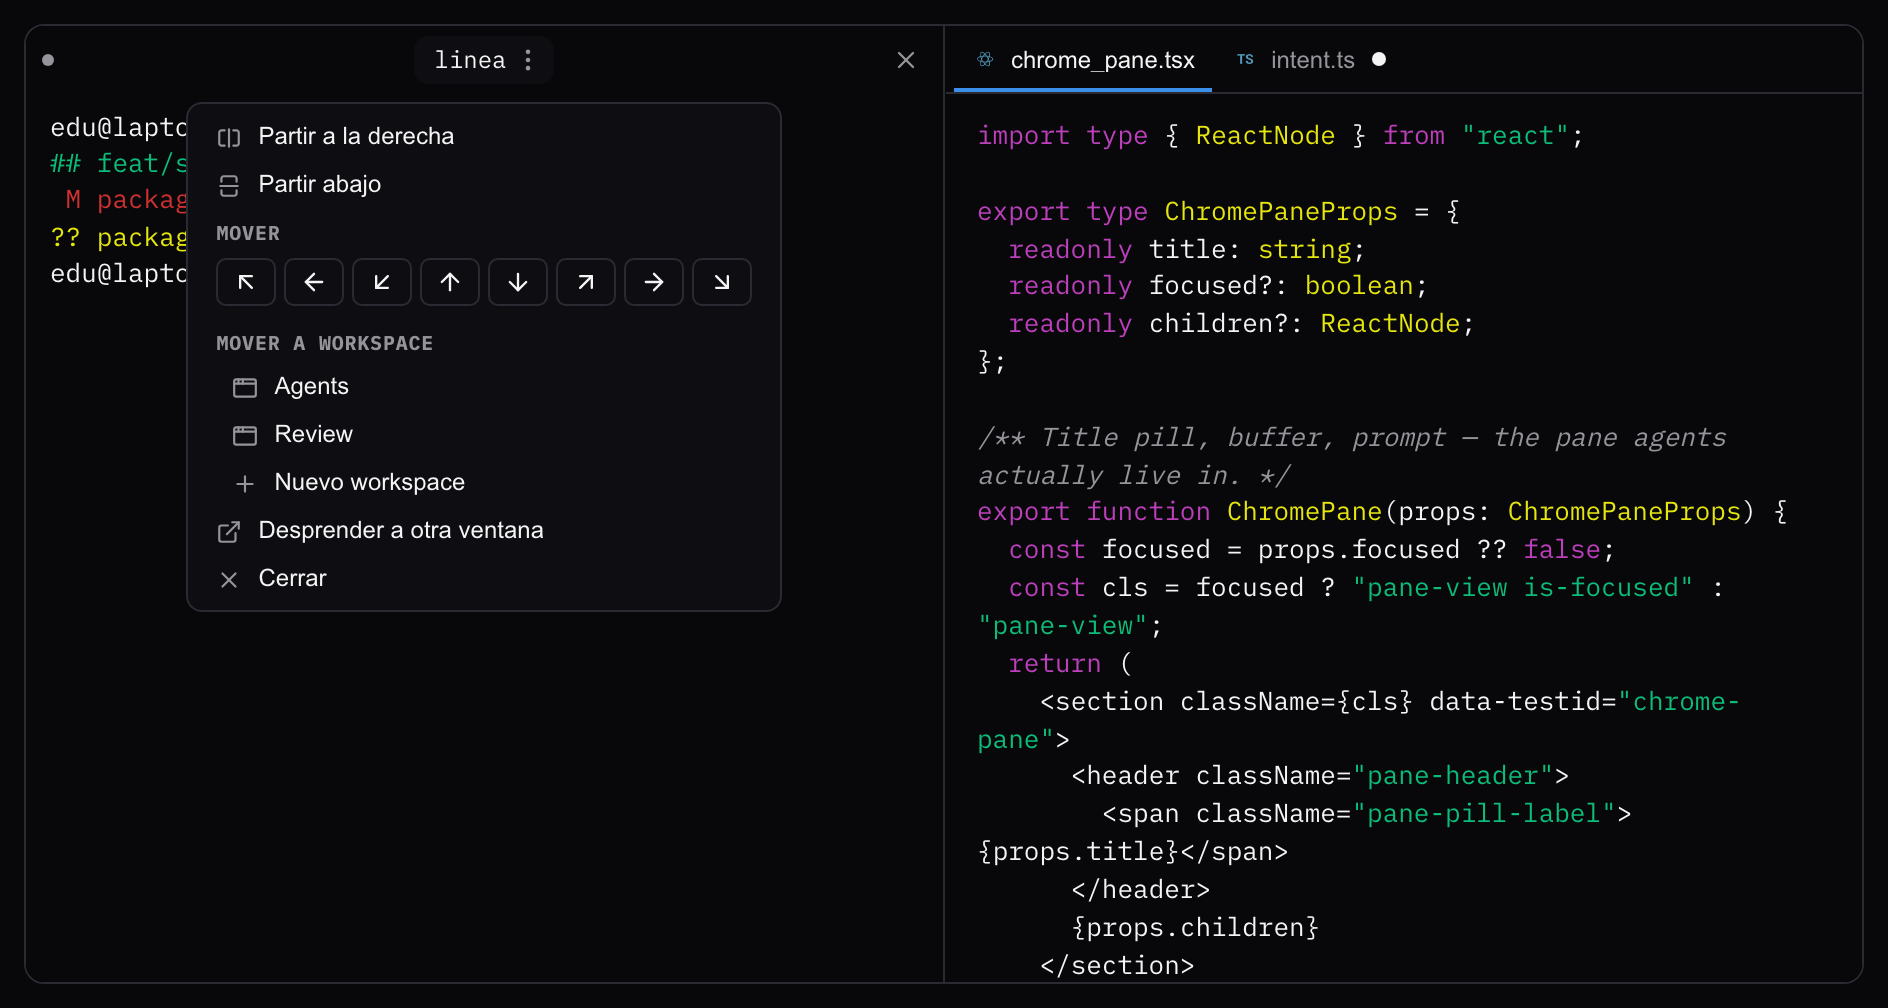Viewport: 1888px width, 1008px height.
Task: Click the X icon beside Cerrar
Action: [229, 579]
